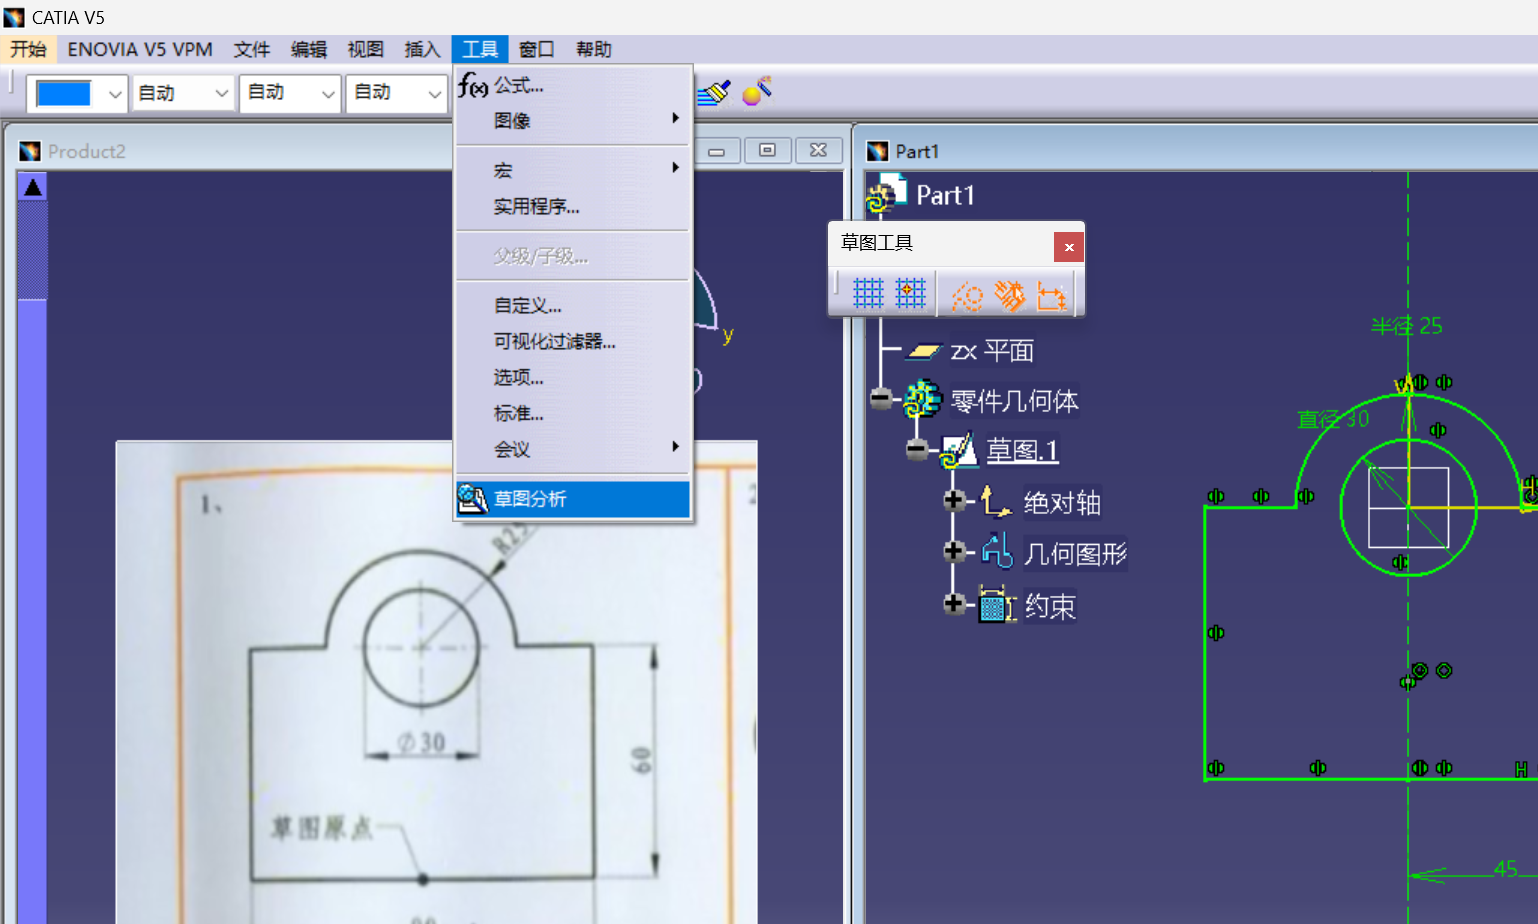Click the 几何图形 geometry icon

point(997,551)
